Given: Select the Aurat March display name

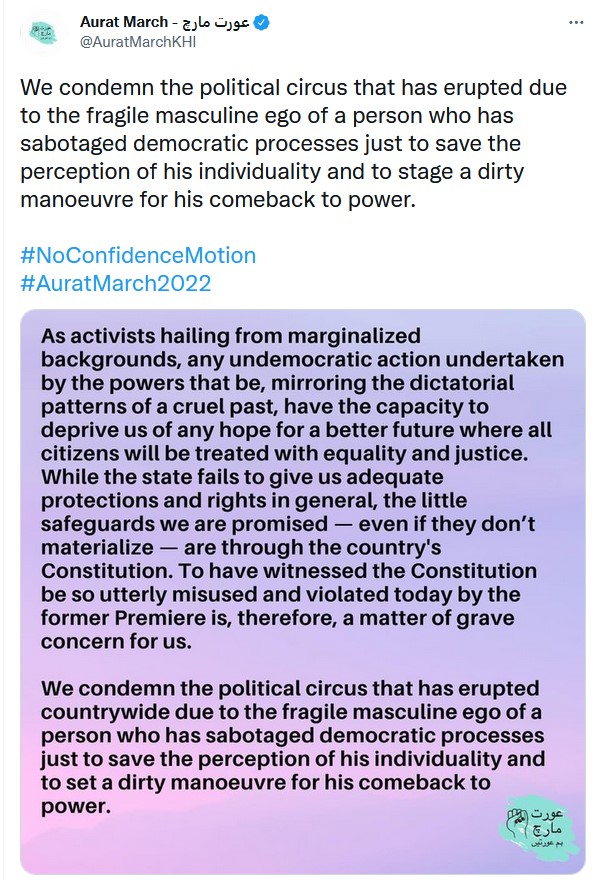Looking at the screenshot, I should (124, 22).
